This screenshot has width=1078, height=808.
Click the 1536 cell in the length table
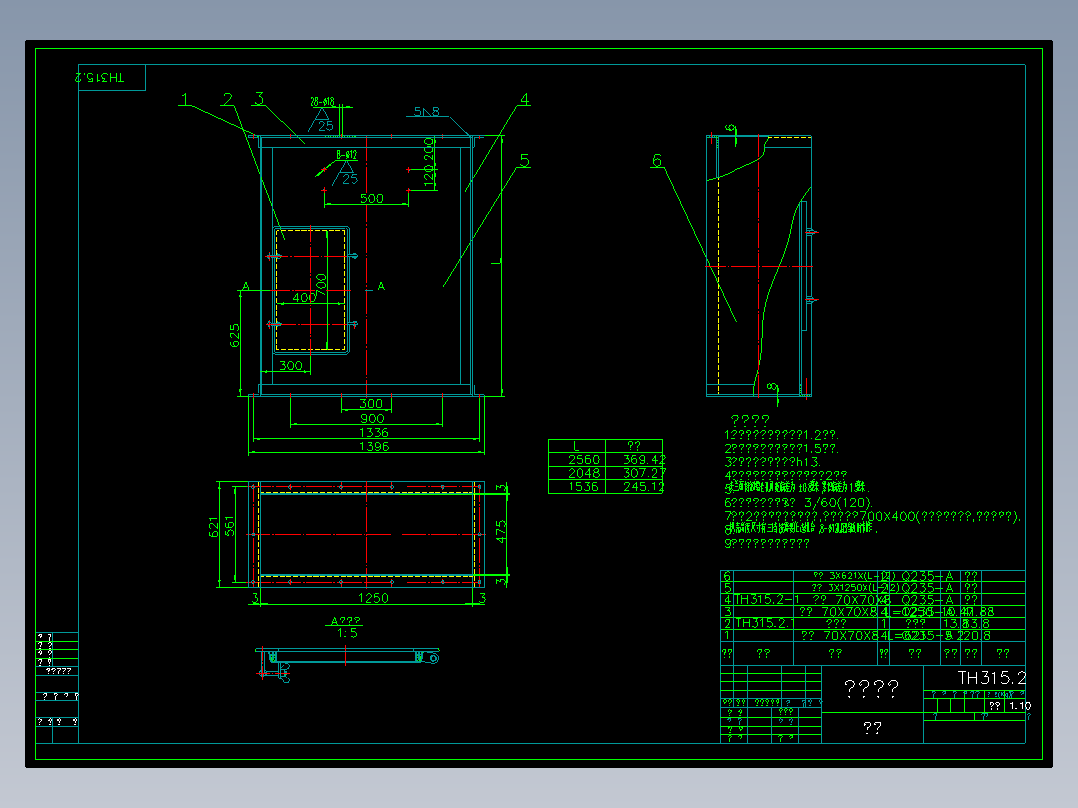[x=584, y=486]
